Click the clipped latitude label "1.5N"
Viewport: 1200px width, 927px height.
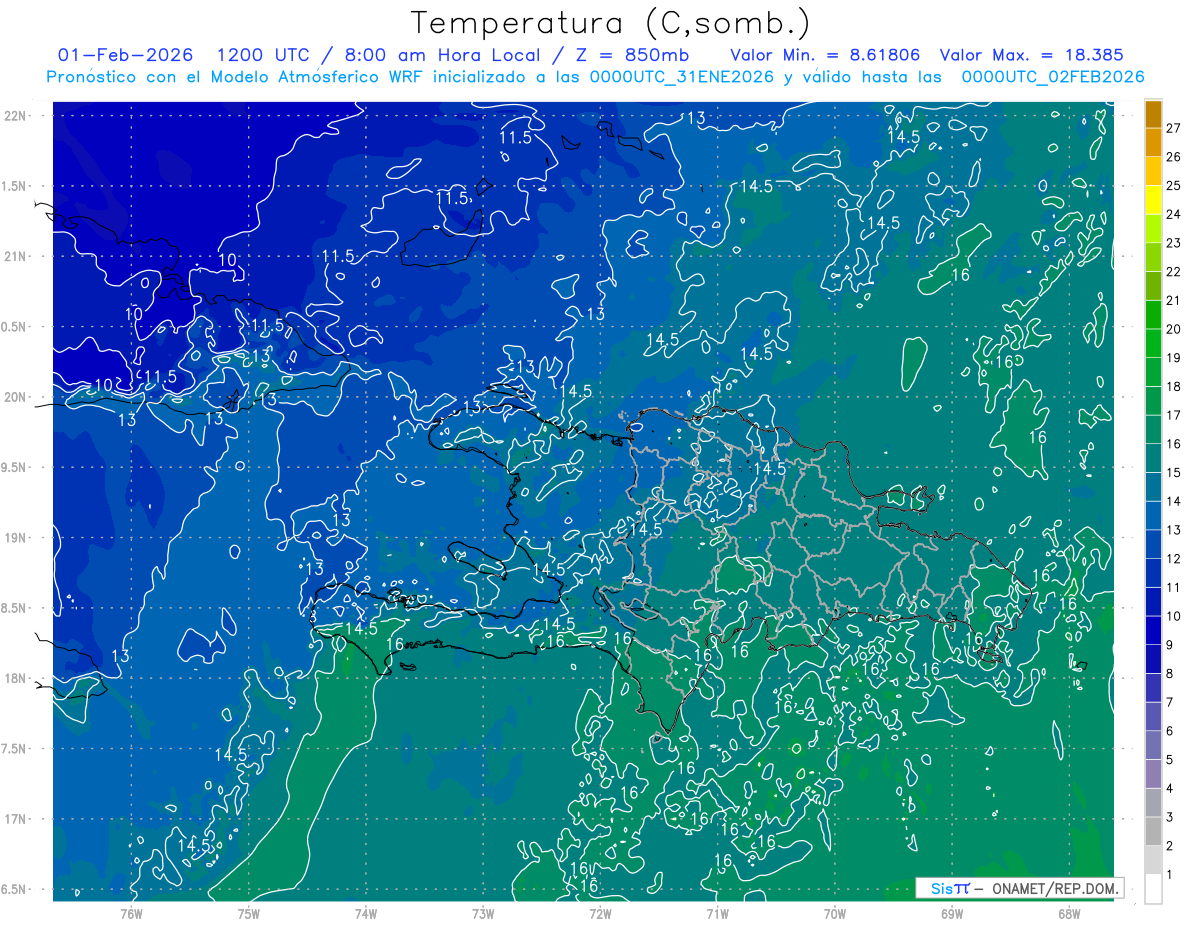click(x=14, y=186)
